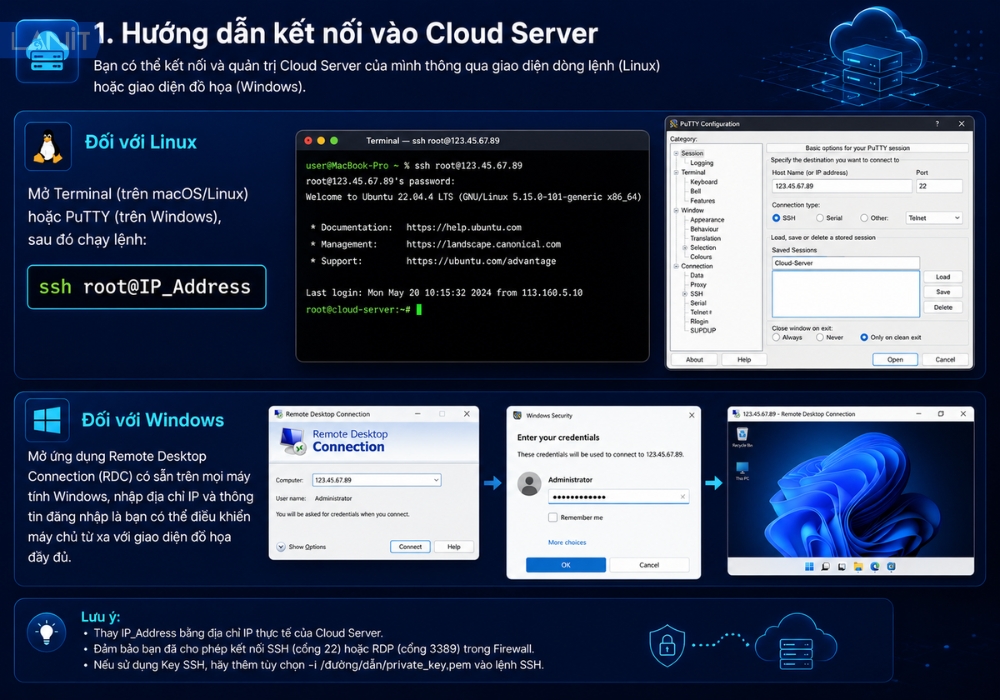Open Task View on the remote taskbar
Image resolution: width=1000 pixels, height=700 pixels.
pos(842,566)
